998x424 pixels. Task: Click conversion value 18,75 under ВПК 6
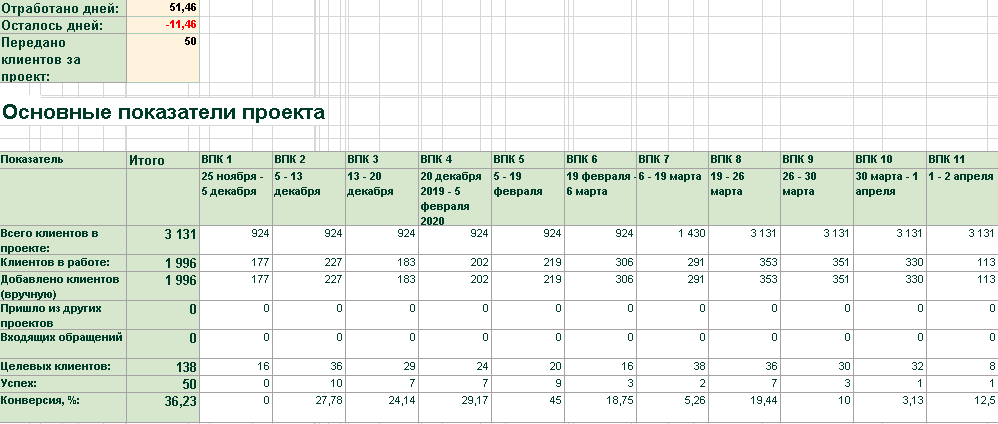point(600,407)
